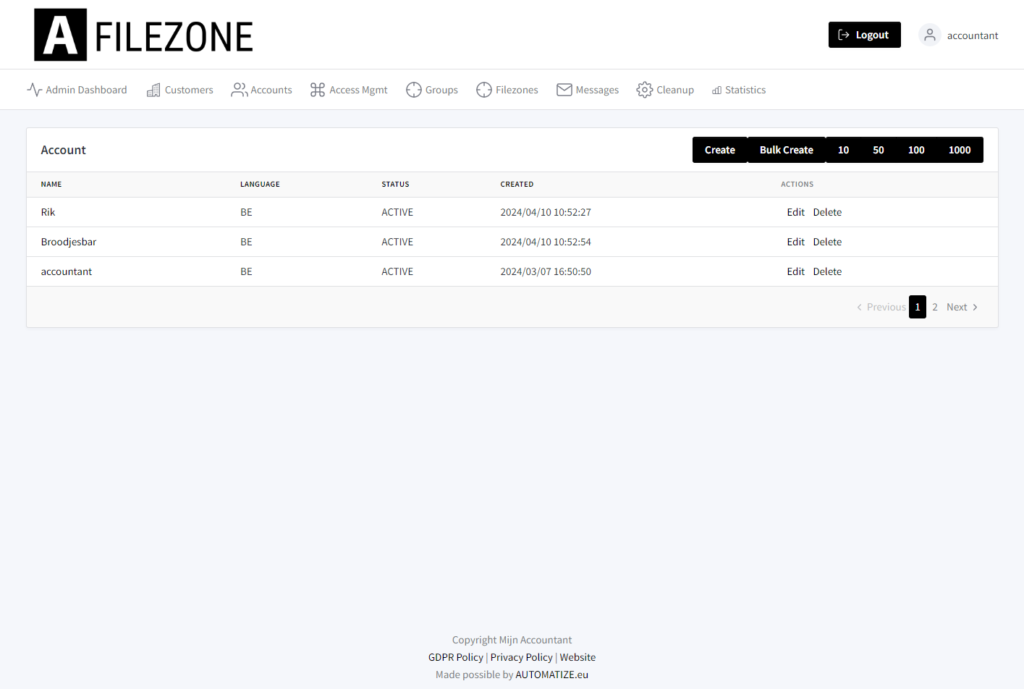Click the Statistics bar chart icon

tap(717, 90)
